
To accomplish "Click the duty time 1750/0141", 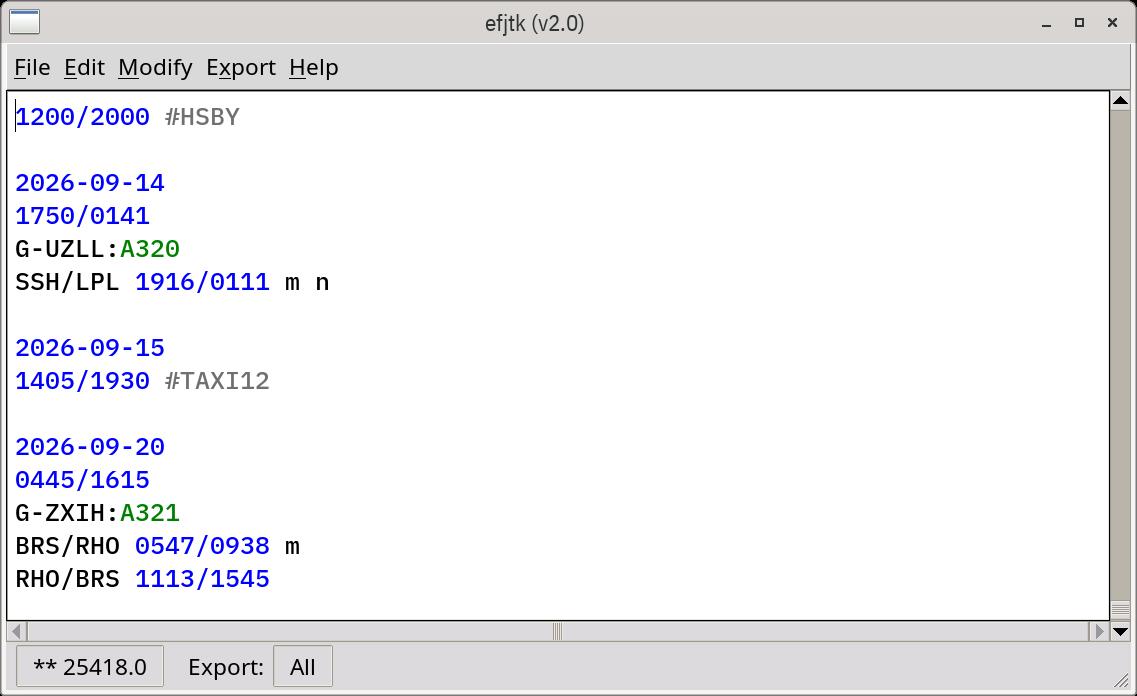I will [82, 216].
